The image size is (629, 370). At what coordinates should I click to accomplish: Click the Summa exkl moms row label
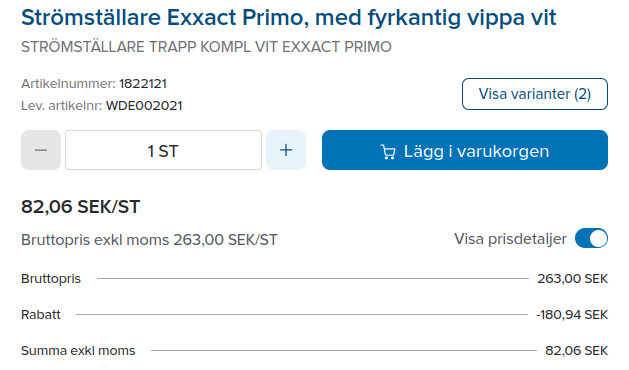coord(78,351)
